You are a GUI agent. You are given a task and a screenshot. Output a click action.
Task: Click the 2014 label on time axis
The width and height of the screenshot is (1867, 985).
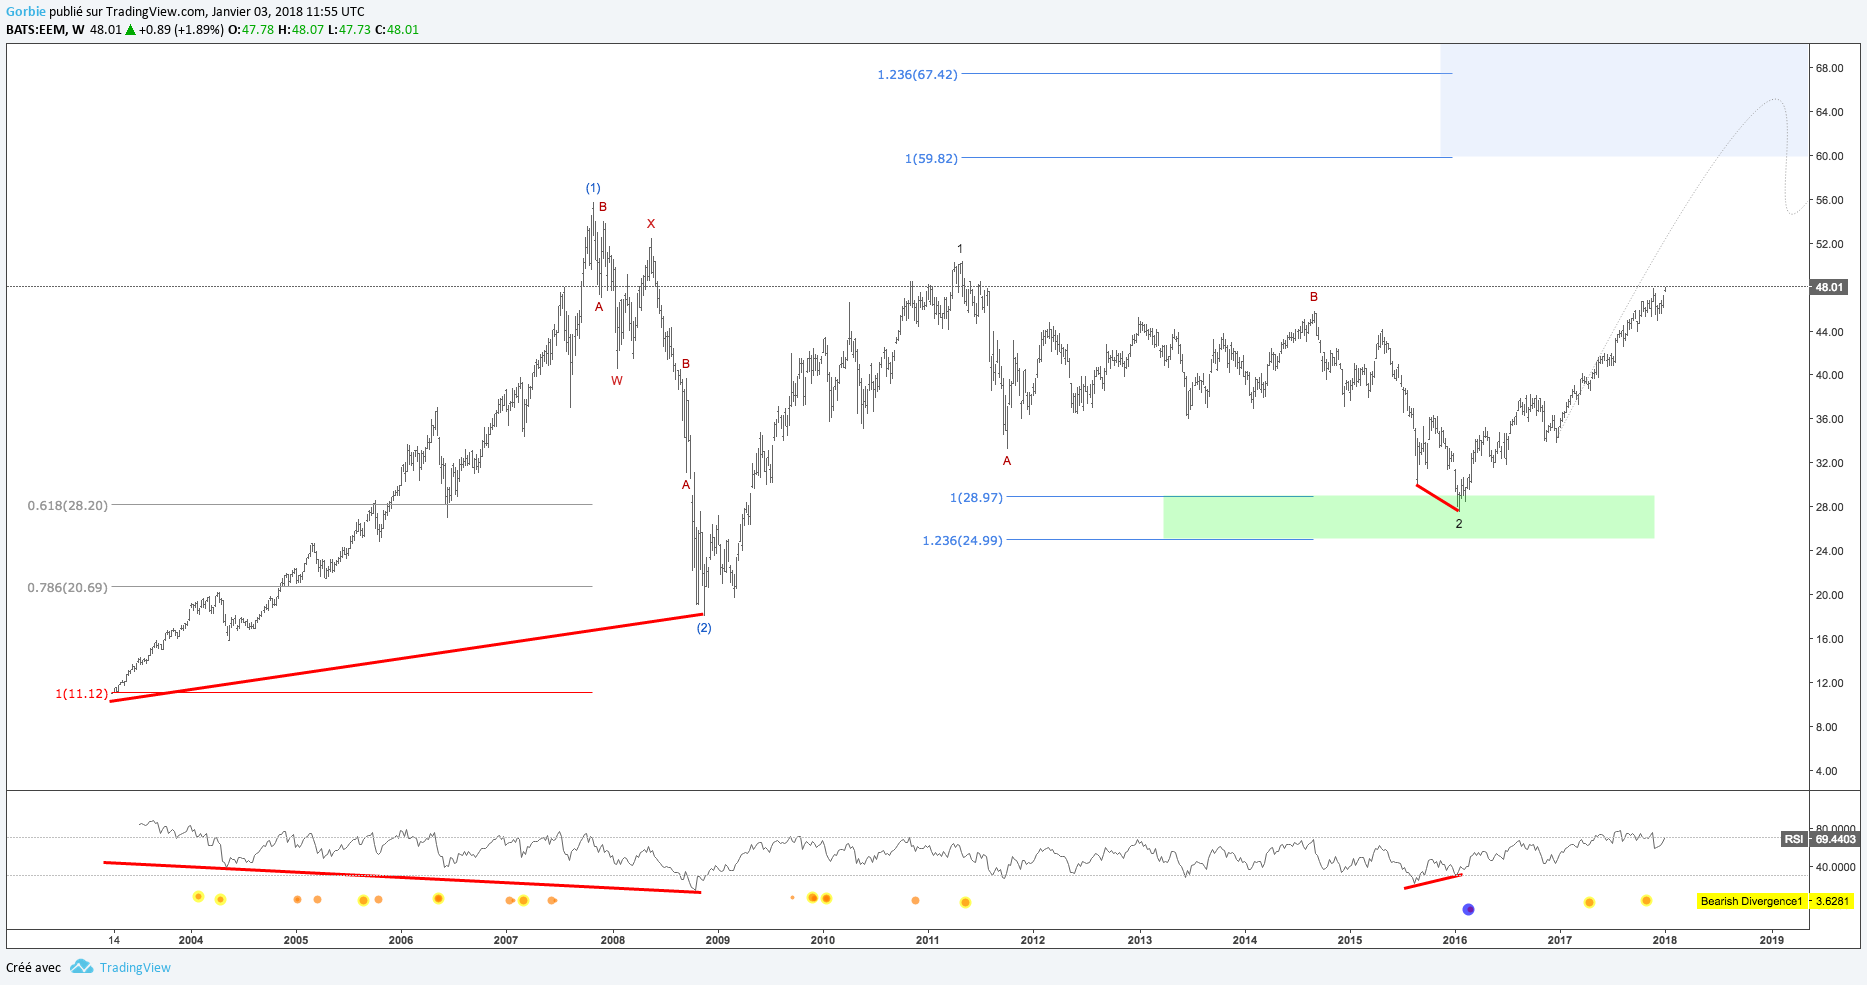point(1245,940)
